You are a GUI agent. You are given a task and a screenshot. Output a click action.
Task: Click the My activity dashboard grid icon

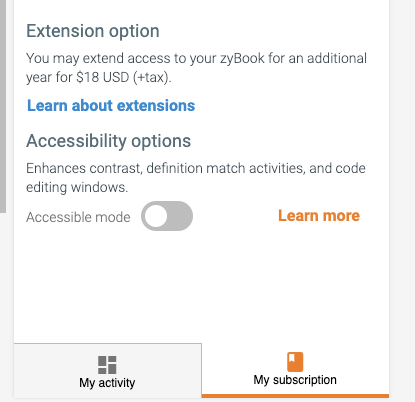[x=107, y=365]
